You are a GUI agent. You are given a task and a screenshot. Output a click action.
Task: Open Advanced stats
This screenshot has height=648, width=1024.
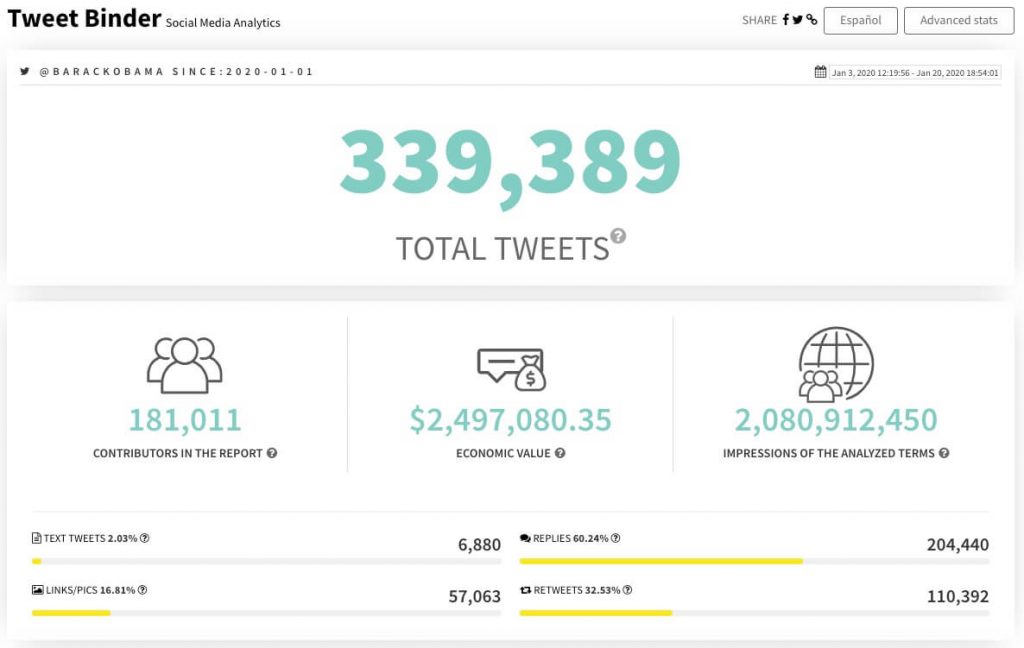(959, 20)
